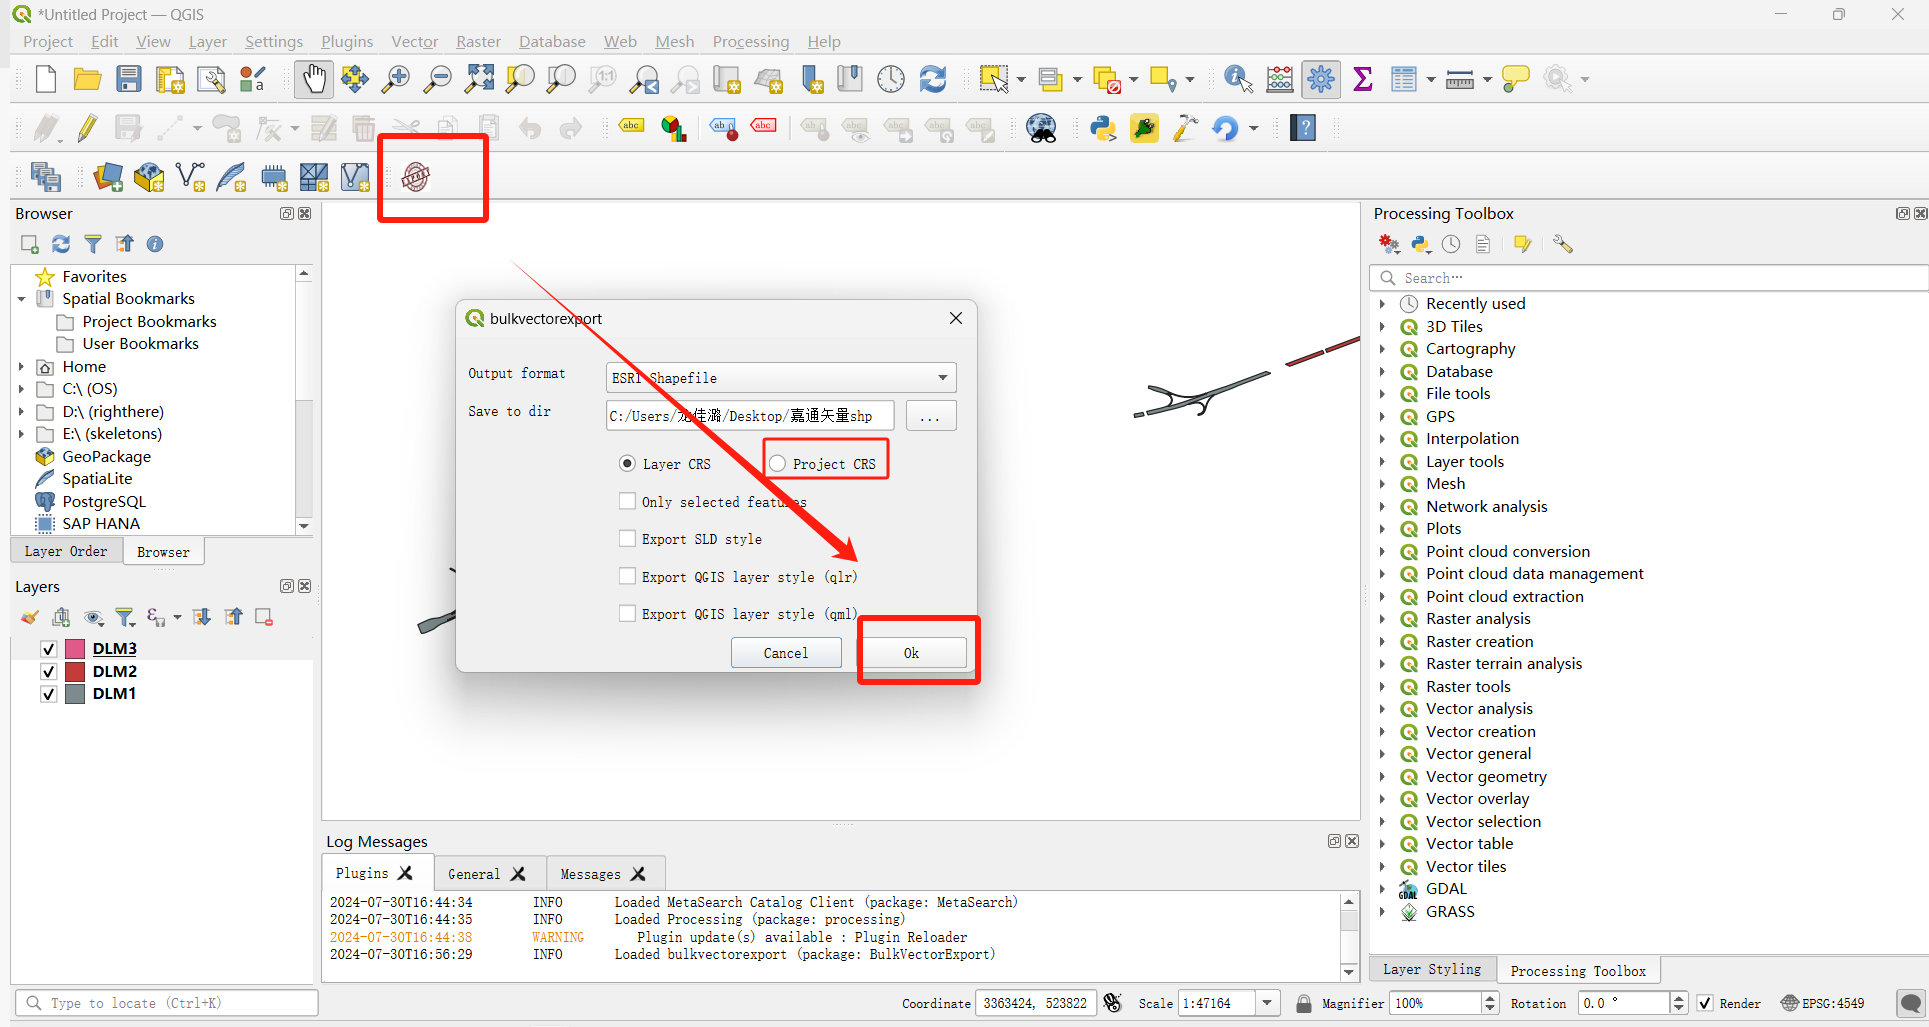Click the Save Project icon

point(129,79)
